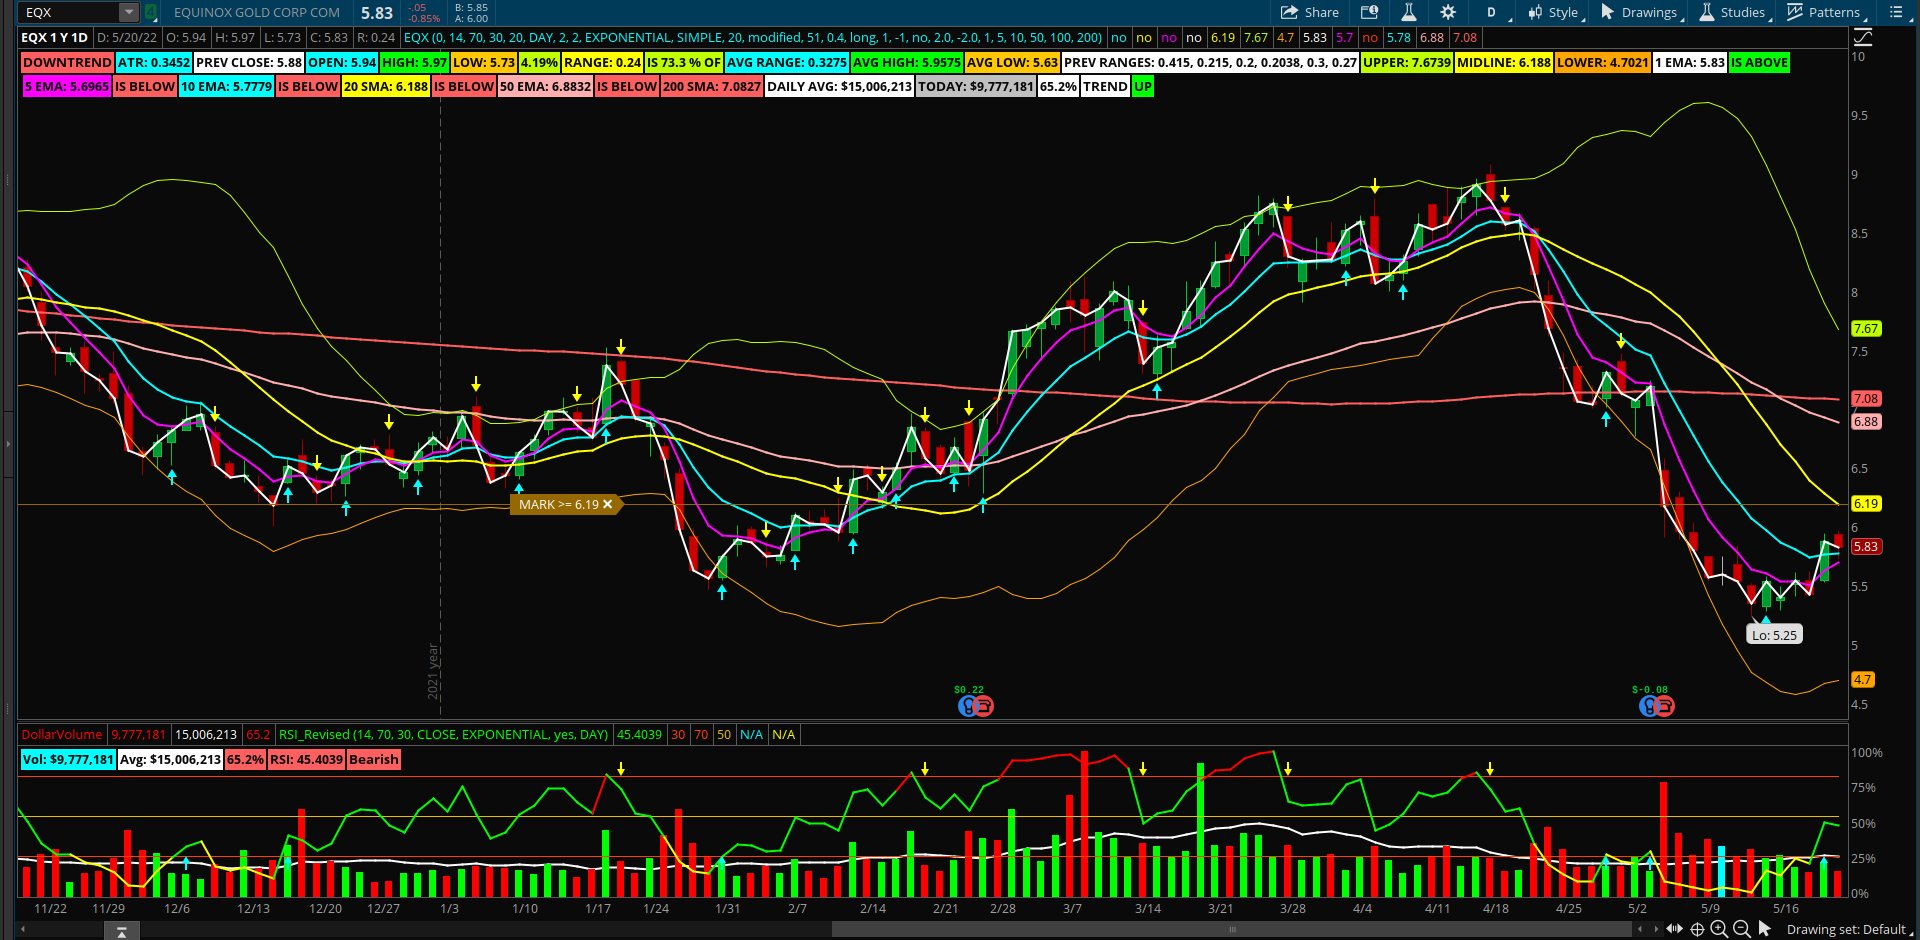Click the scrollbar left arrow at the bottom left
The image size is (1920, 940).
tap(23, 930)
